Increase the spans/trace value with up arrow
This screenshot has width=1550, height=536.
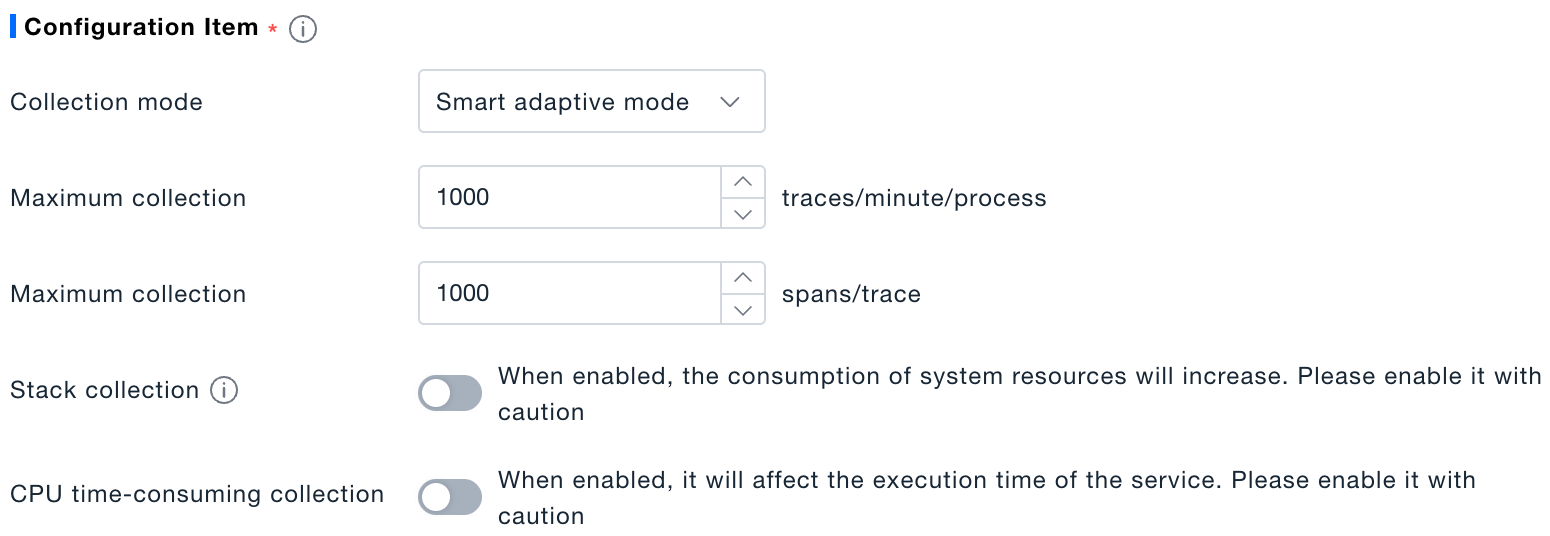point(742,278)
